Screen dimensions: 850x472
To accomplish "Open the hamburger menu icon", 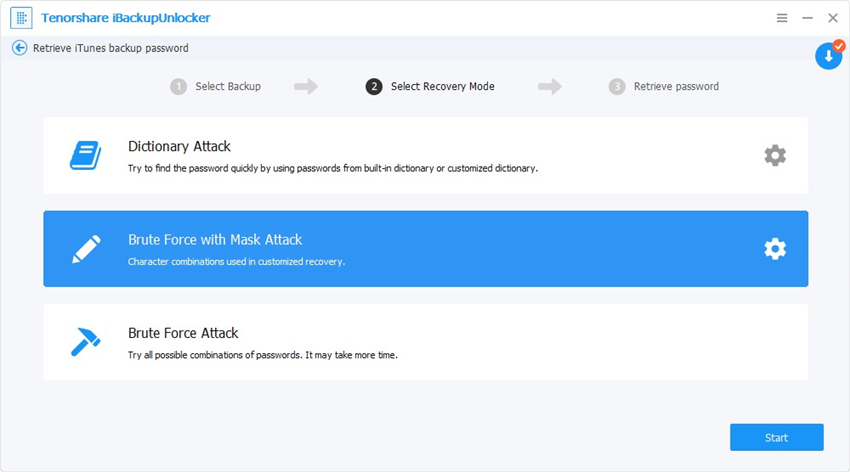I will (x=782, y=18).
